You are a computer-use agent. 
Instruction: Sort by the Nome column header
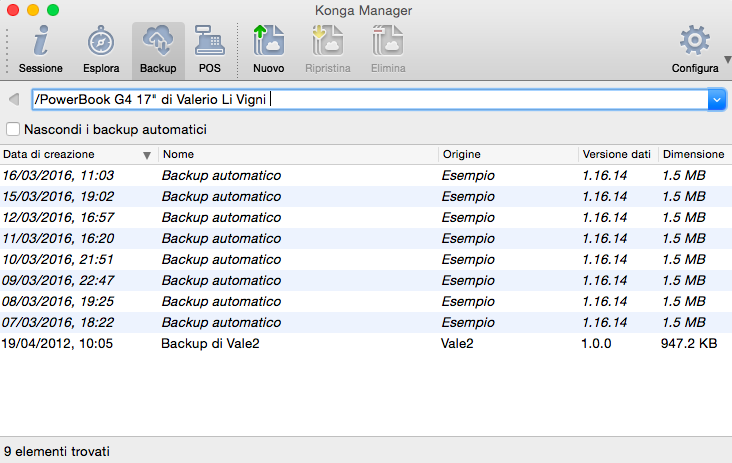pos(297,155)
